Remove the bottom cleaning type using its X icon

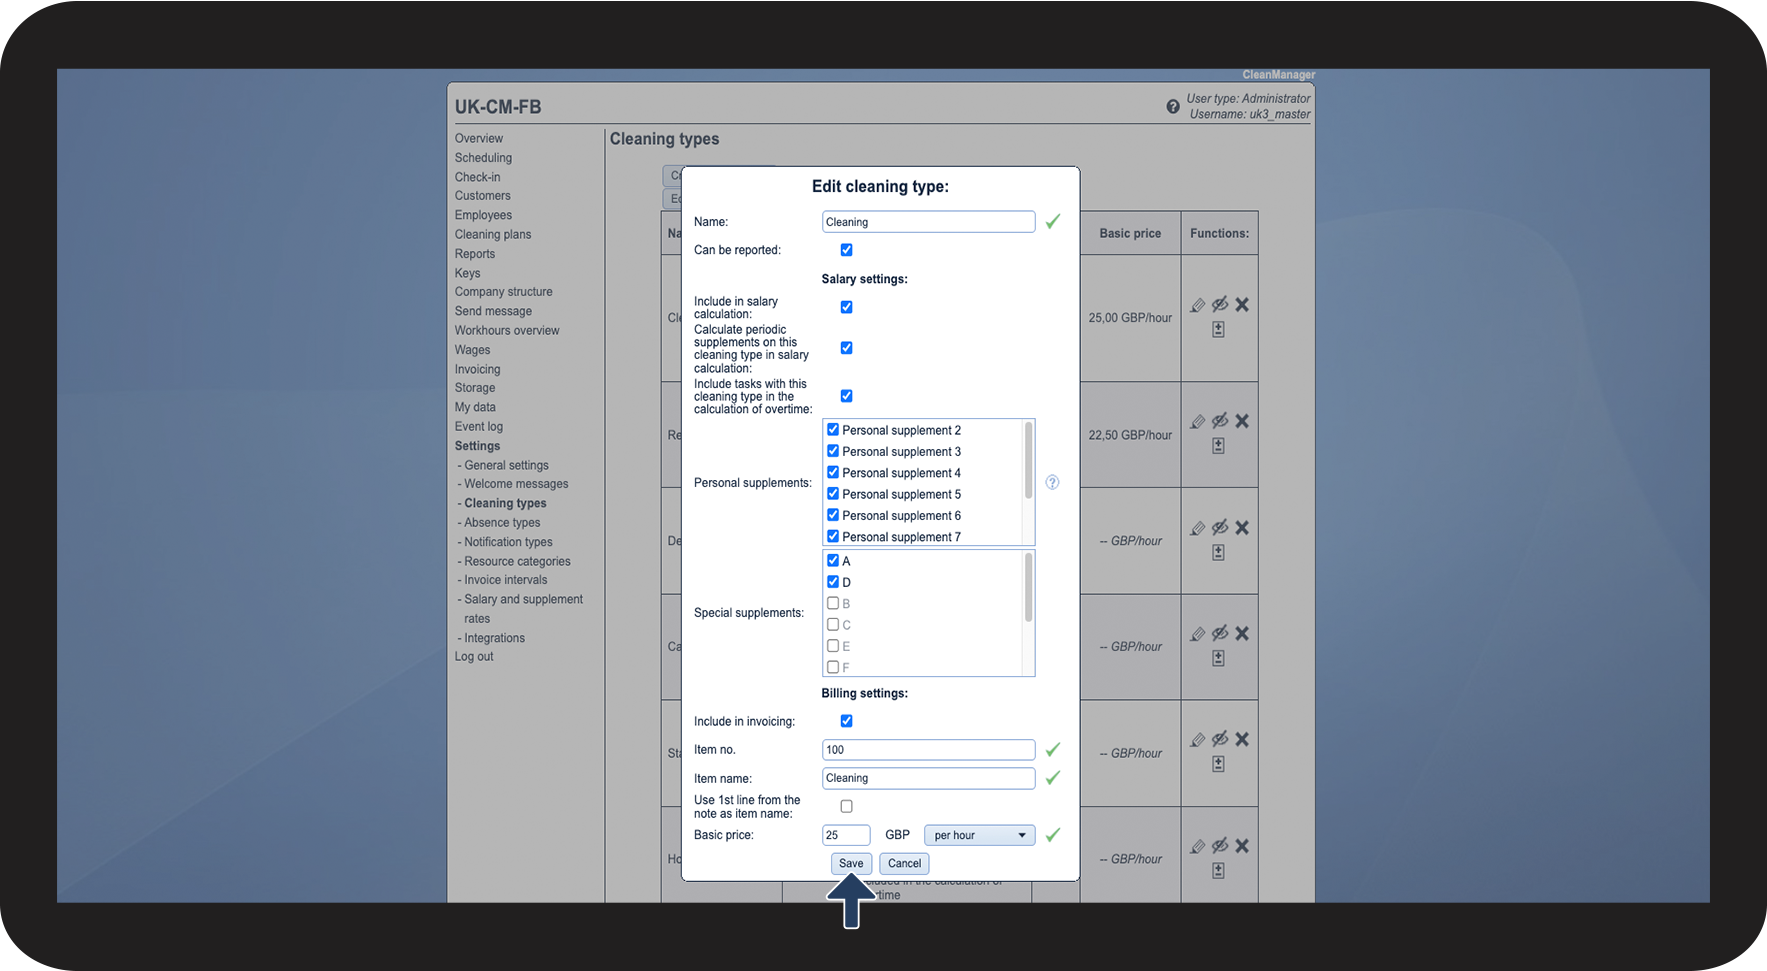[1242, 845]
